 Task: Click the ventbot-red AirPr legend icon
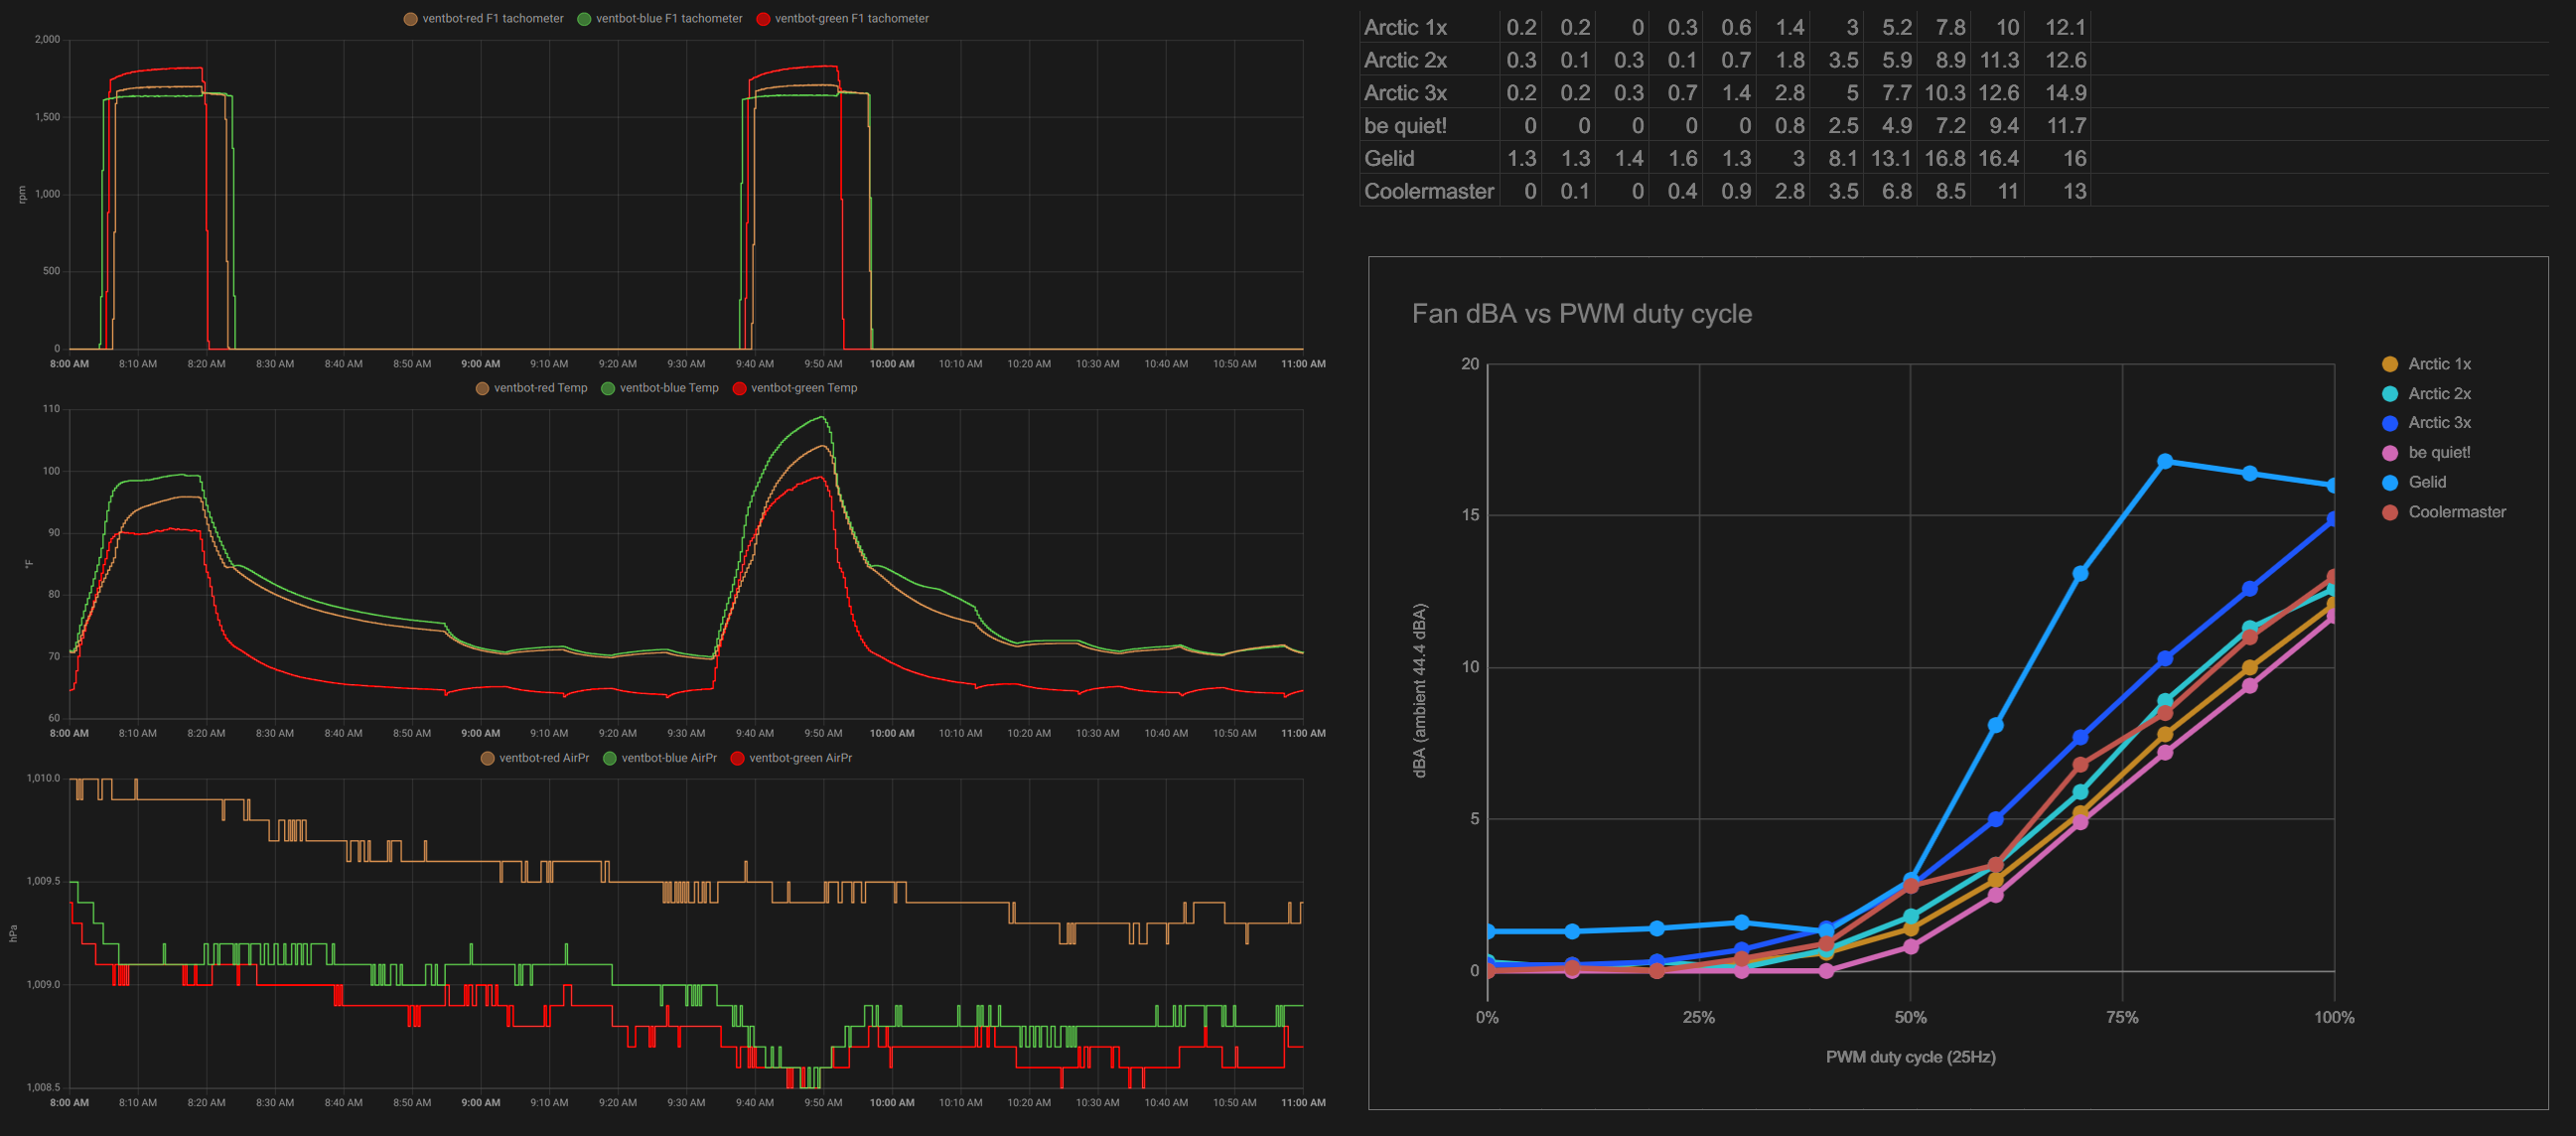pyautogui.click(x=487, y=757)
